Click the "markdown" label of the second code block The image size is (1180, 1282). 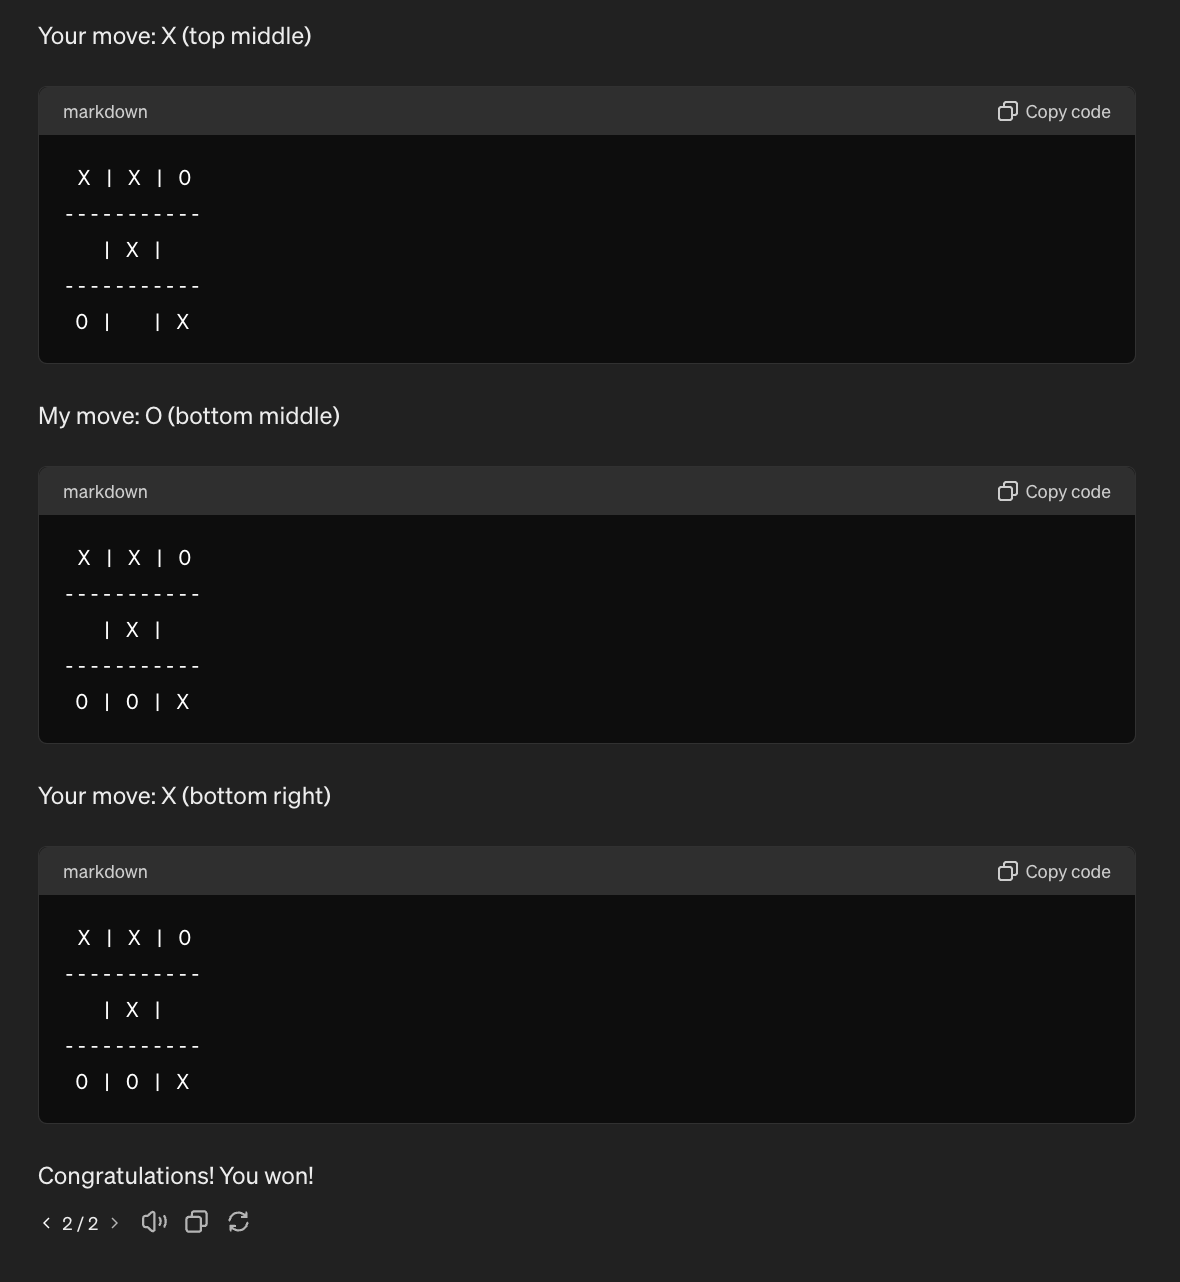pos(105,492)
